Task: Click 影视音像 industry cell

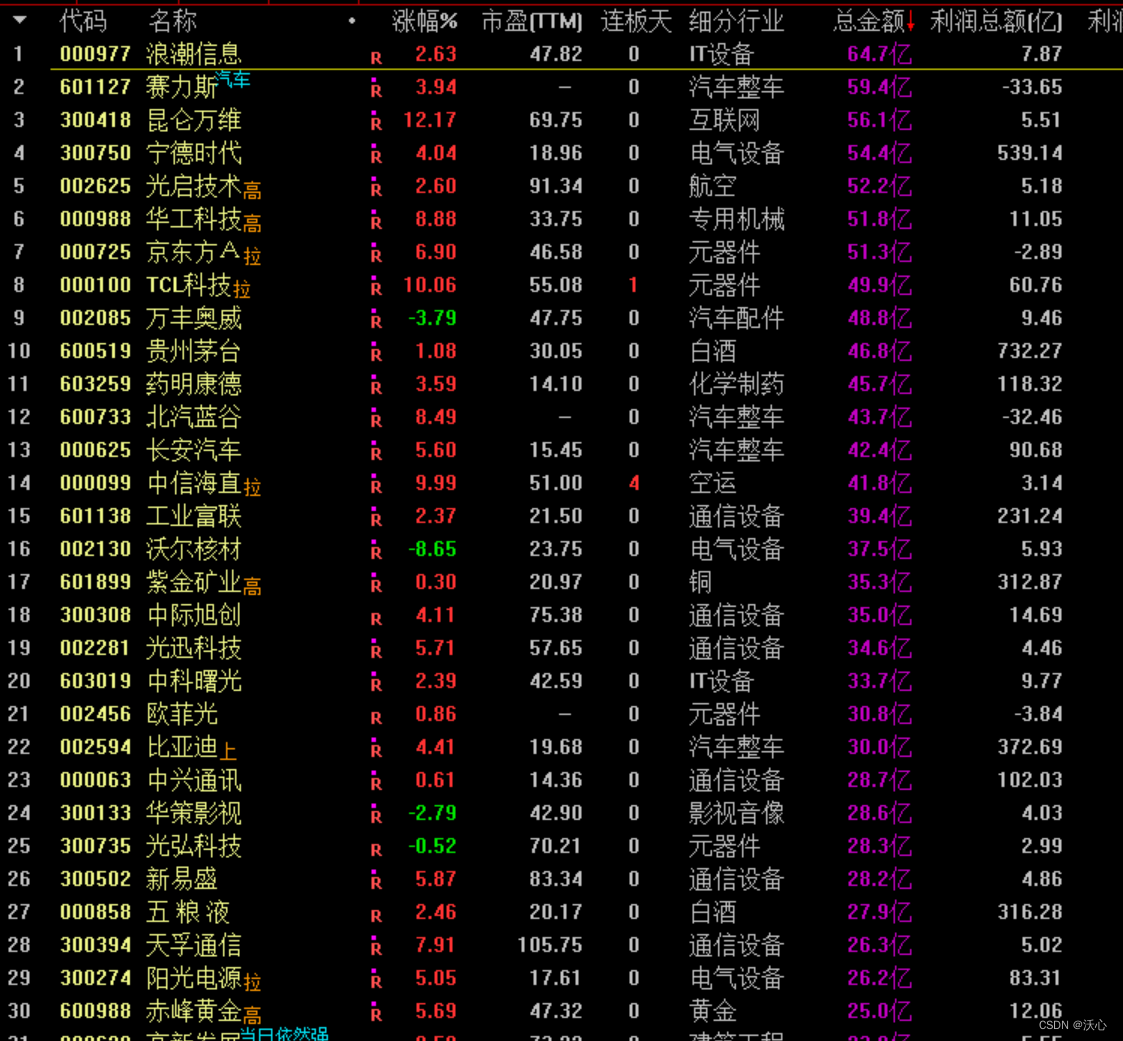Action: coord(736,813)
